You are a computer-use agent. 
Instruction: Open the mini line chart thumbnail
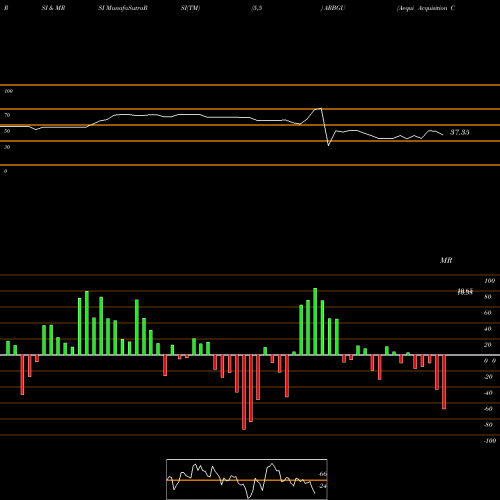click(x=247, y=479)
